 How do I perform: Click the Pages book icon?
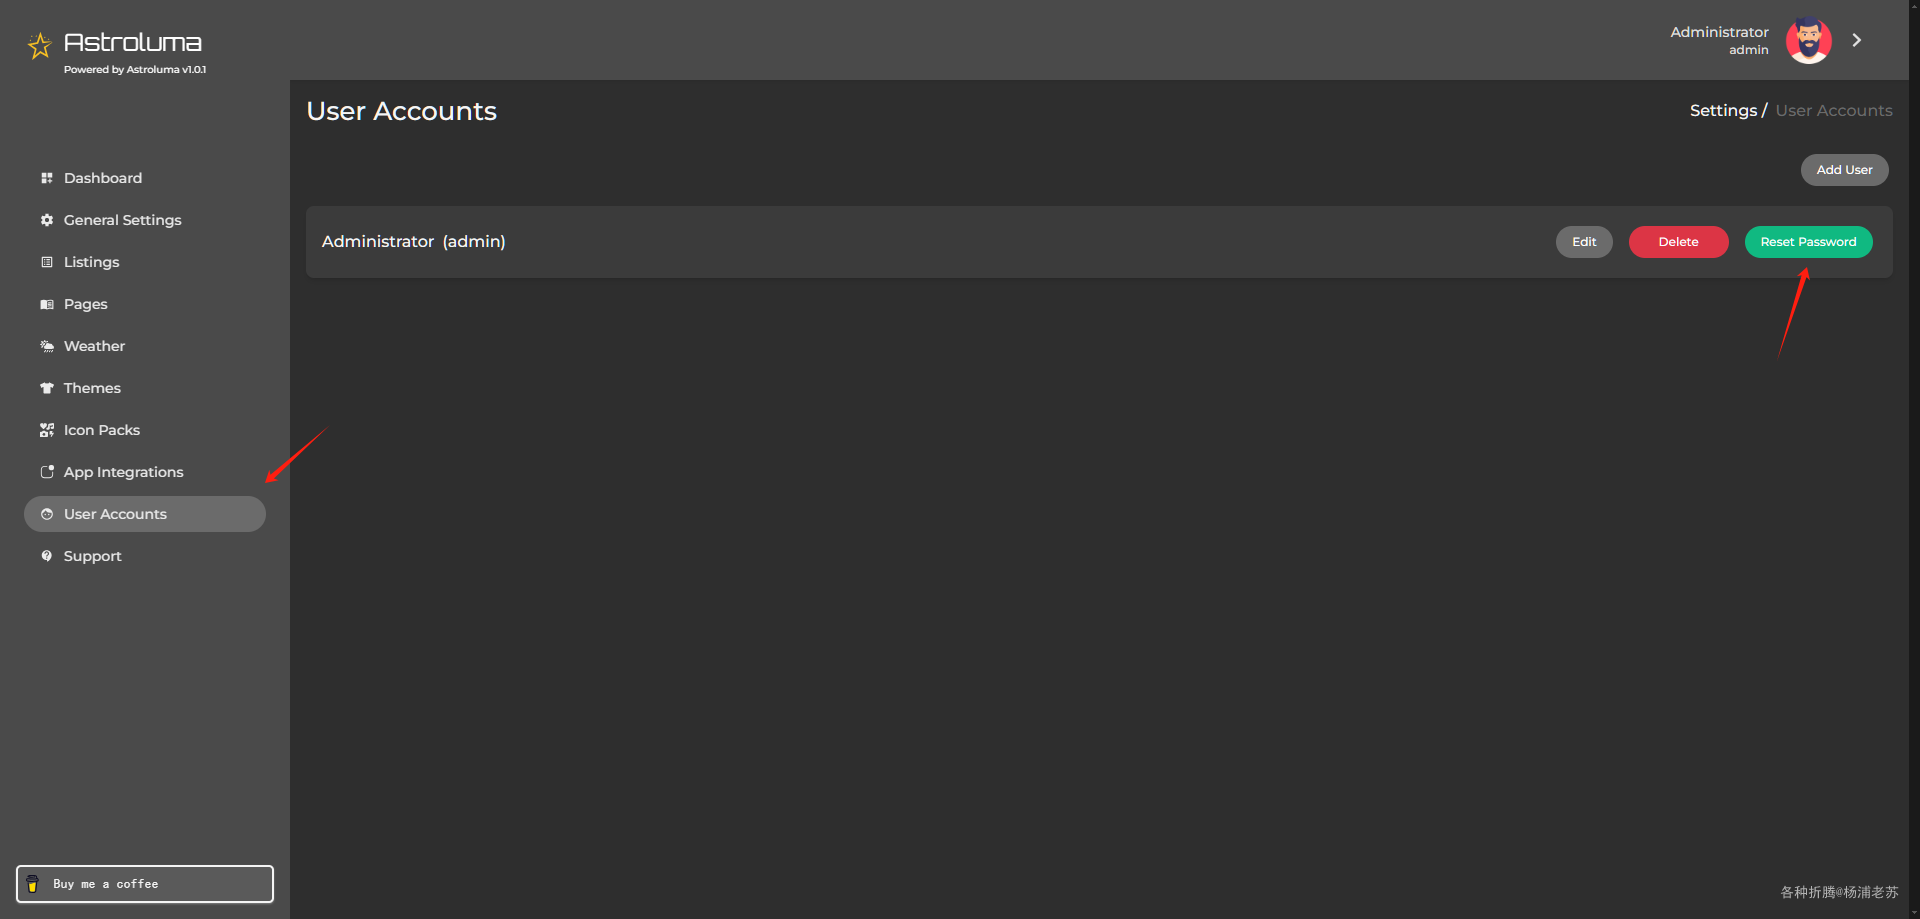click(47, 304)
